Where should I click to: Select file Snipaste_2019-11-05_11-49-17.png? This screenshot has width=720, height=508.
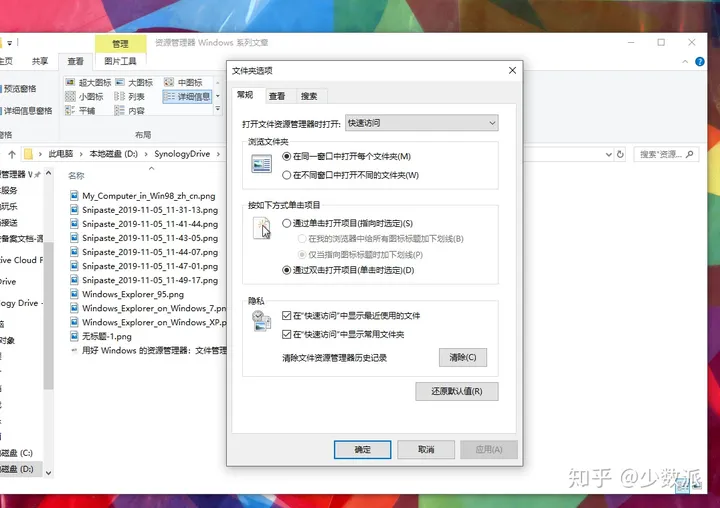[145, 280]
